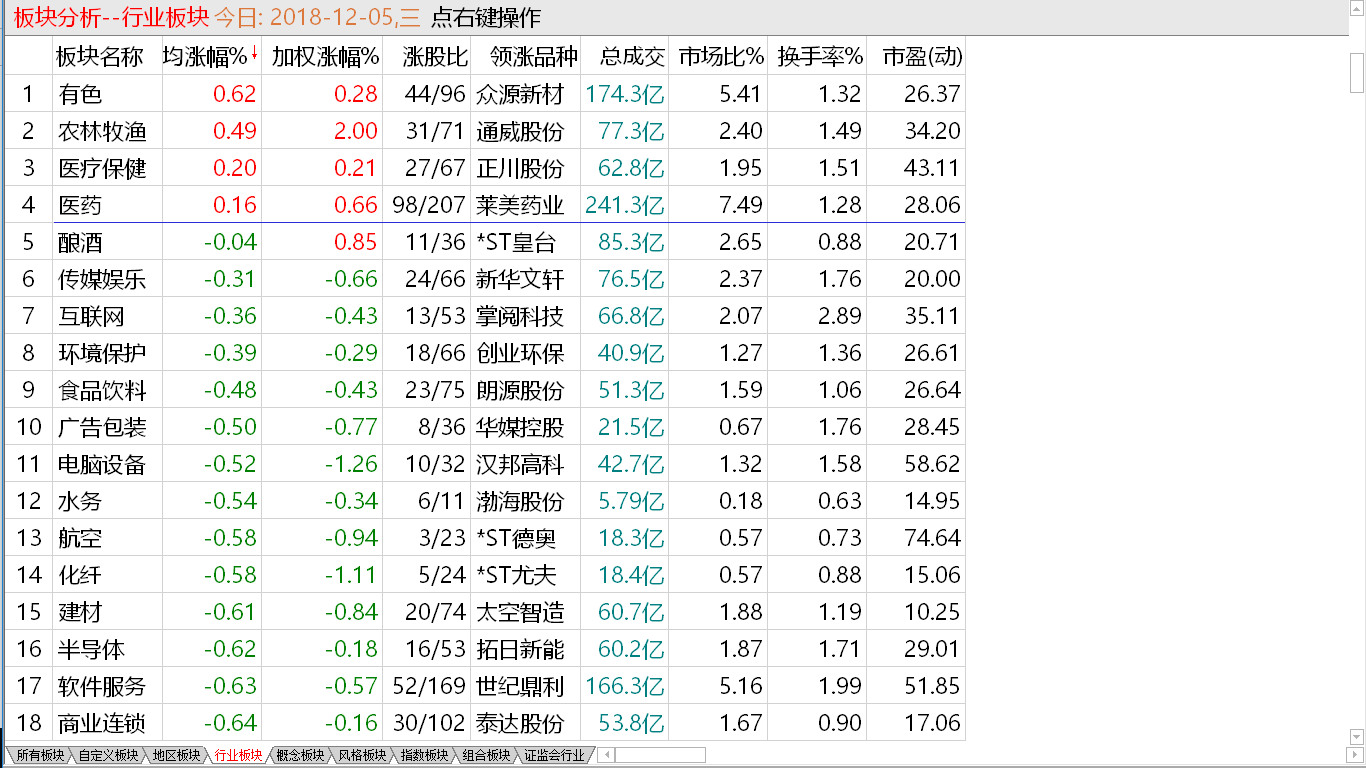Sort by 市场比% column header
Image resolution: width=1366 pixels, height=768 pixels.
pyautogui.click(x=721, y=57)
